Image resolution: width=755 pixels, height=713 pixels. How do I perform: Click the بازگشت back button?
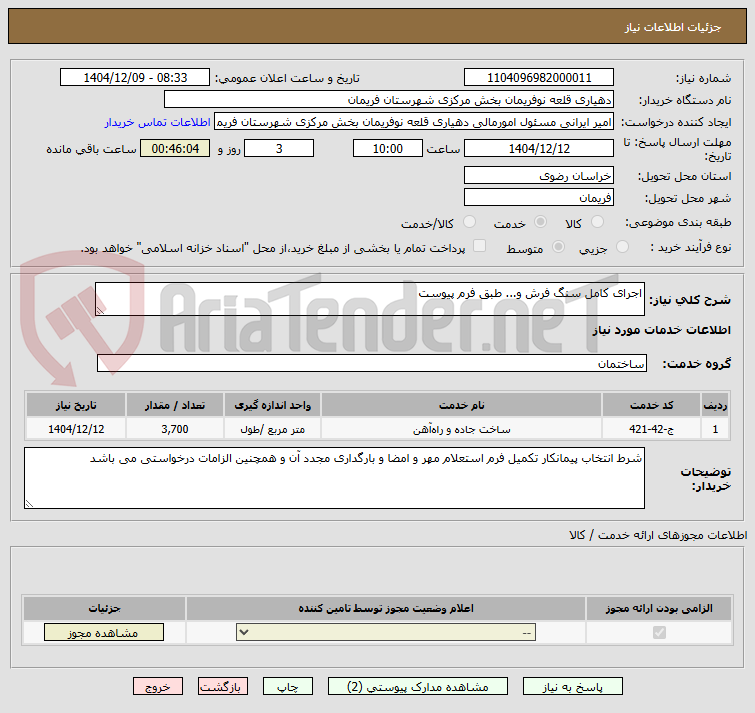point(222,687)
